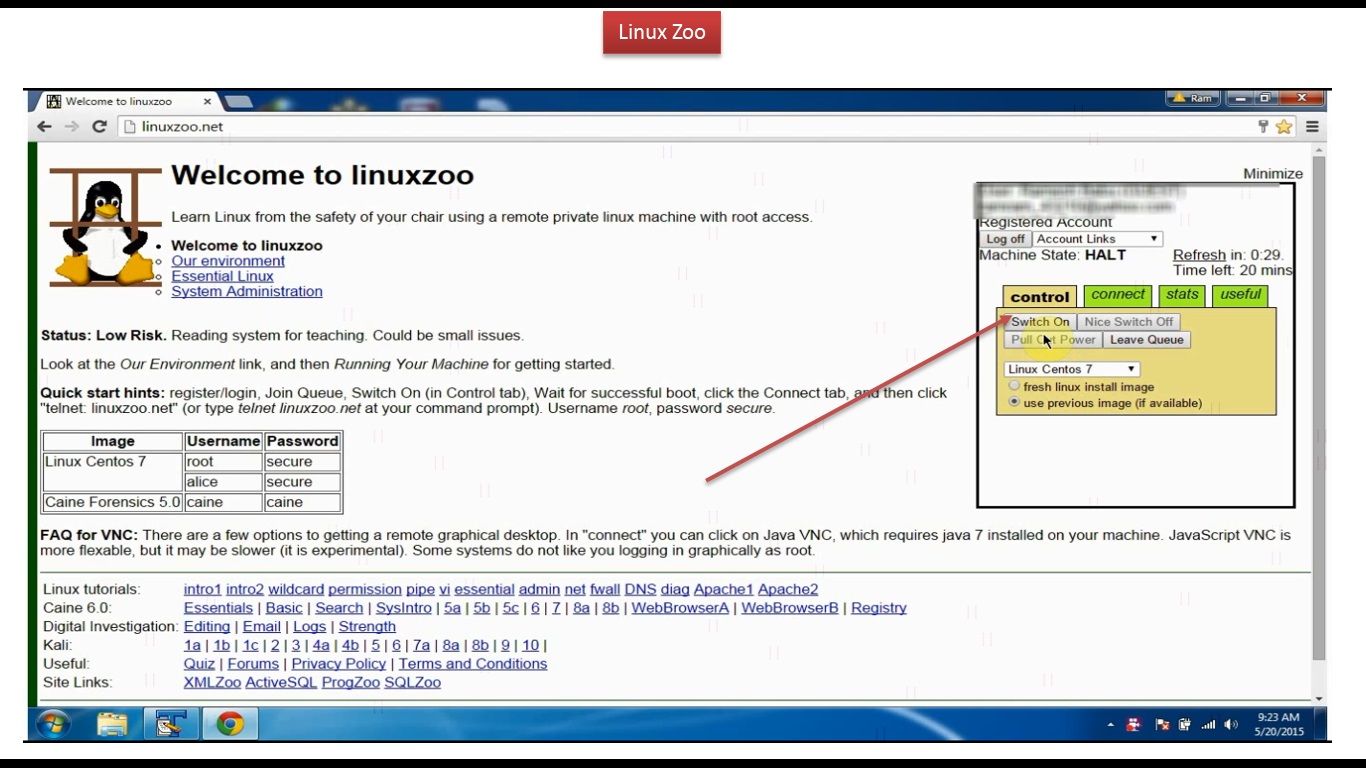Reload the linuxzoo page

(99, 127)
